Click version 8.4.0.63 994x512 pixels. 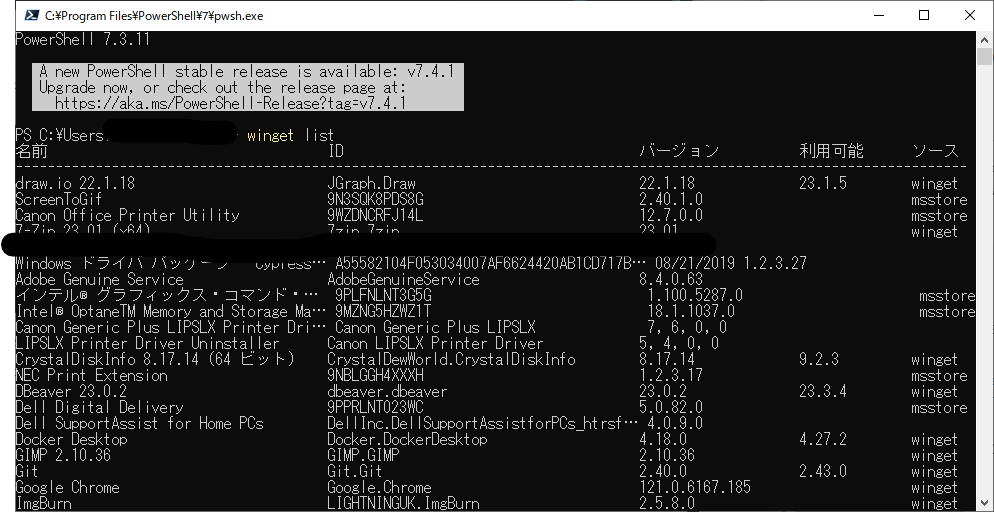click(x=671, y=279)
